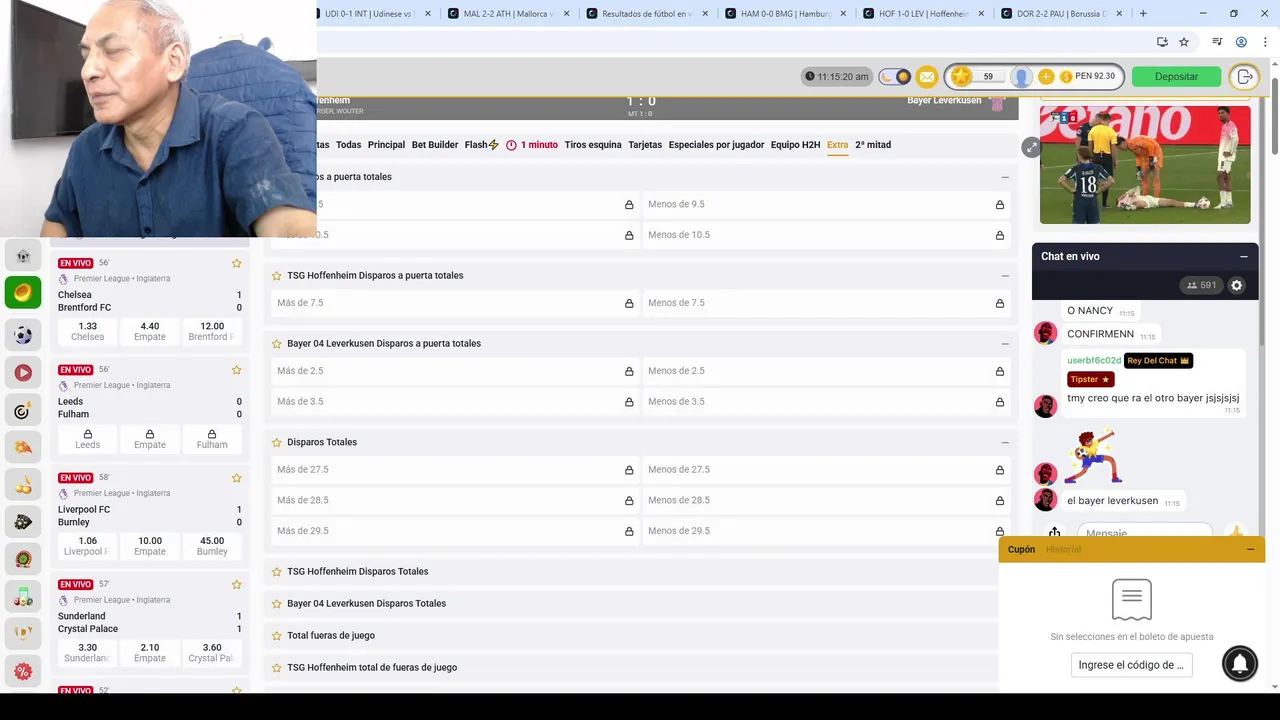Minimize the Chat en vivo panel
Screen dimensions: 1280x720
(1244, 256)
